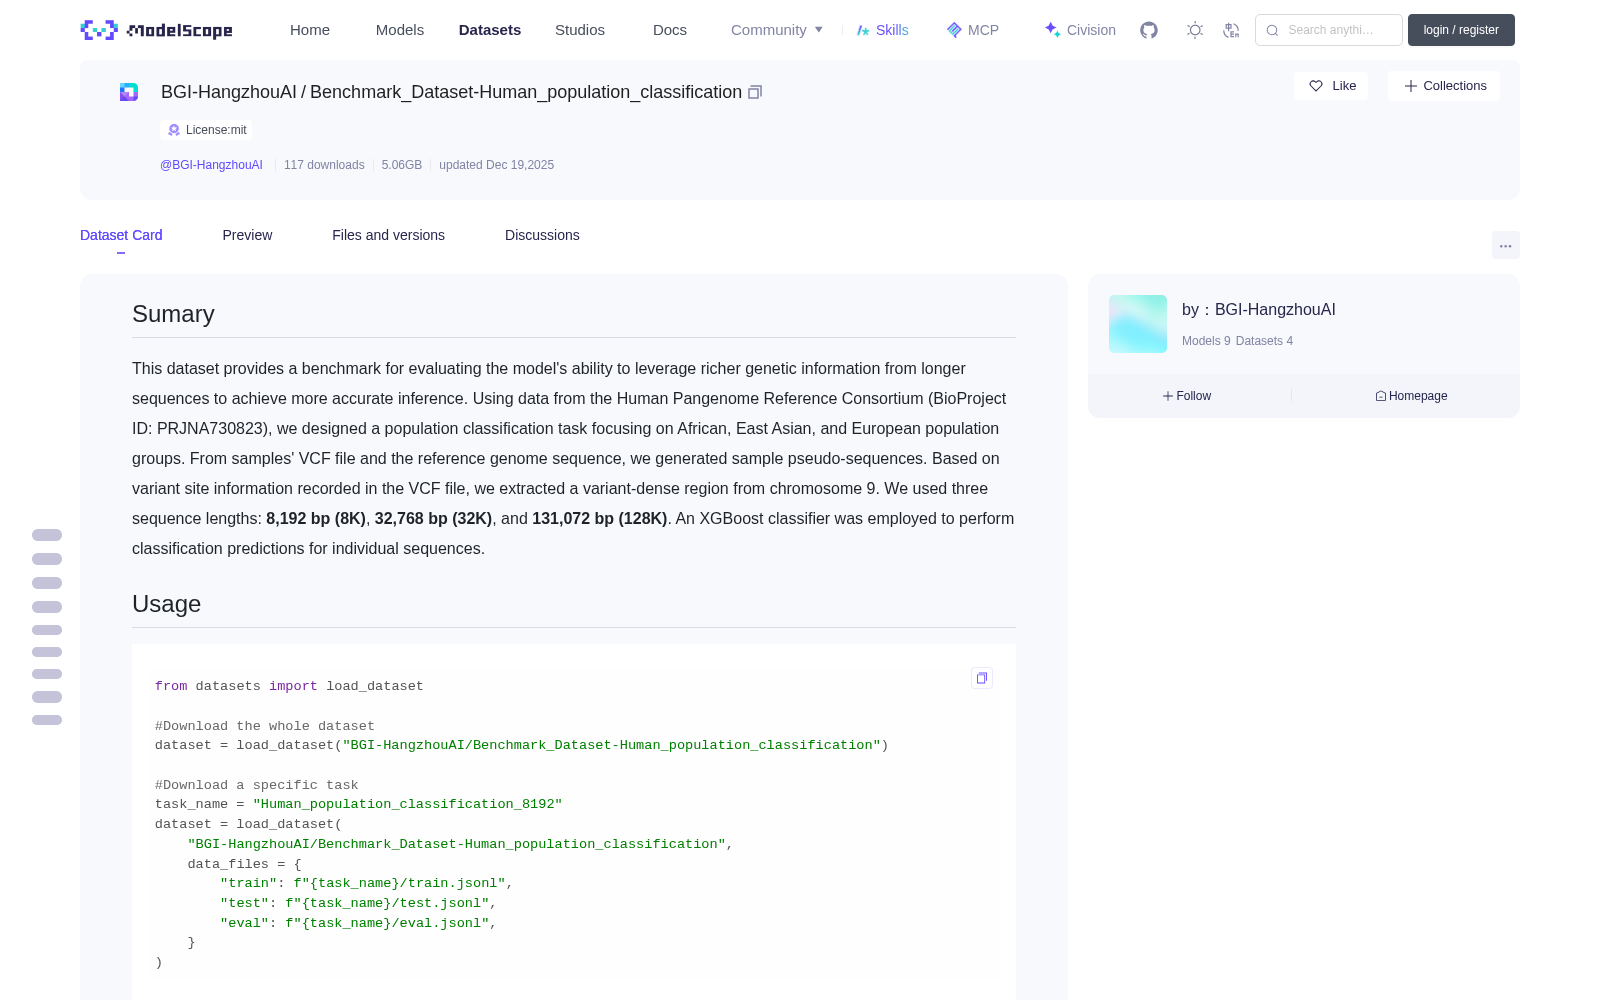Screen dimensions: 1600x1000
Task: Toggle the light/dark theme sun icon
Action: coord(1195,30)
